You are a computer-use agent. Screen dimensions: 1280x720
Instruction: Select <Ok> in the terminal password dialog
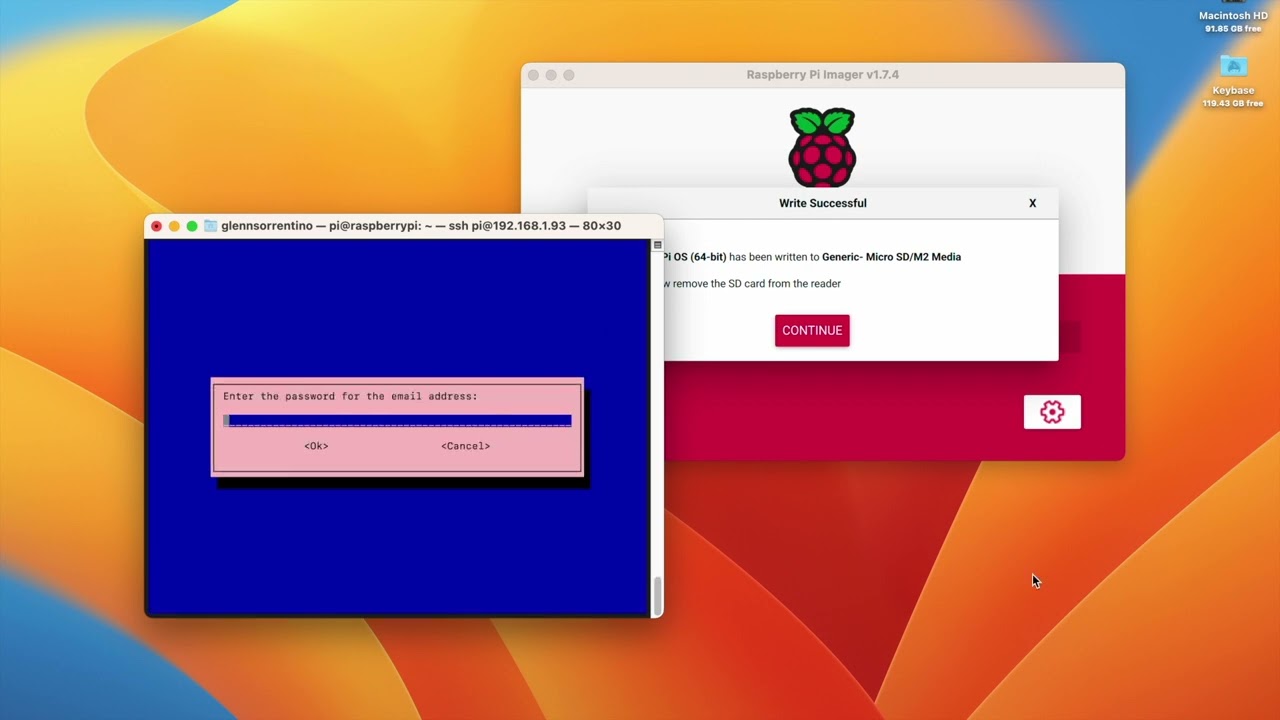pyautogui.click(x=316, y=446)
